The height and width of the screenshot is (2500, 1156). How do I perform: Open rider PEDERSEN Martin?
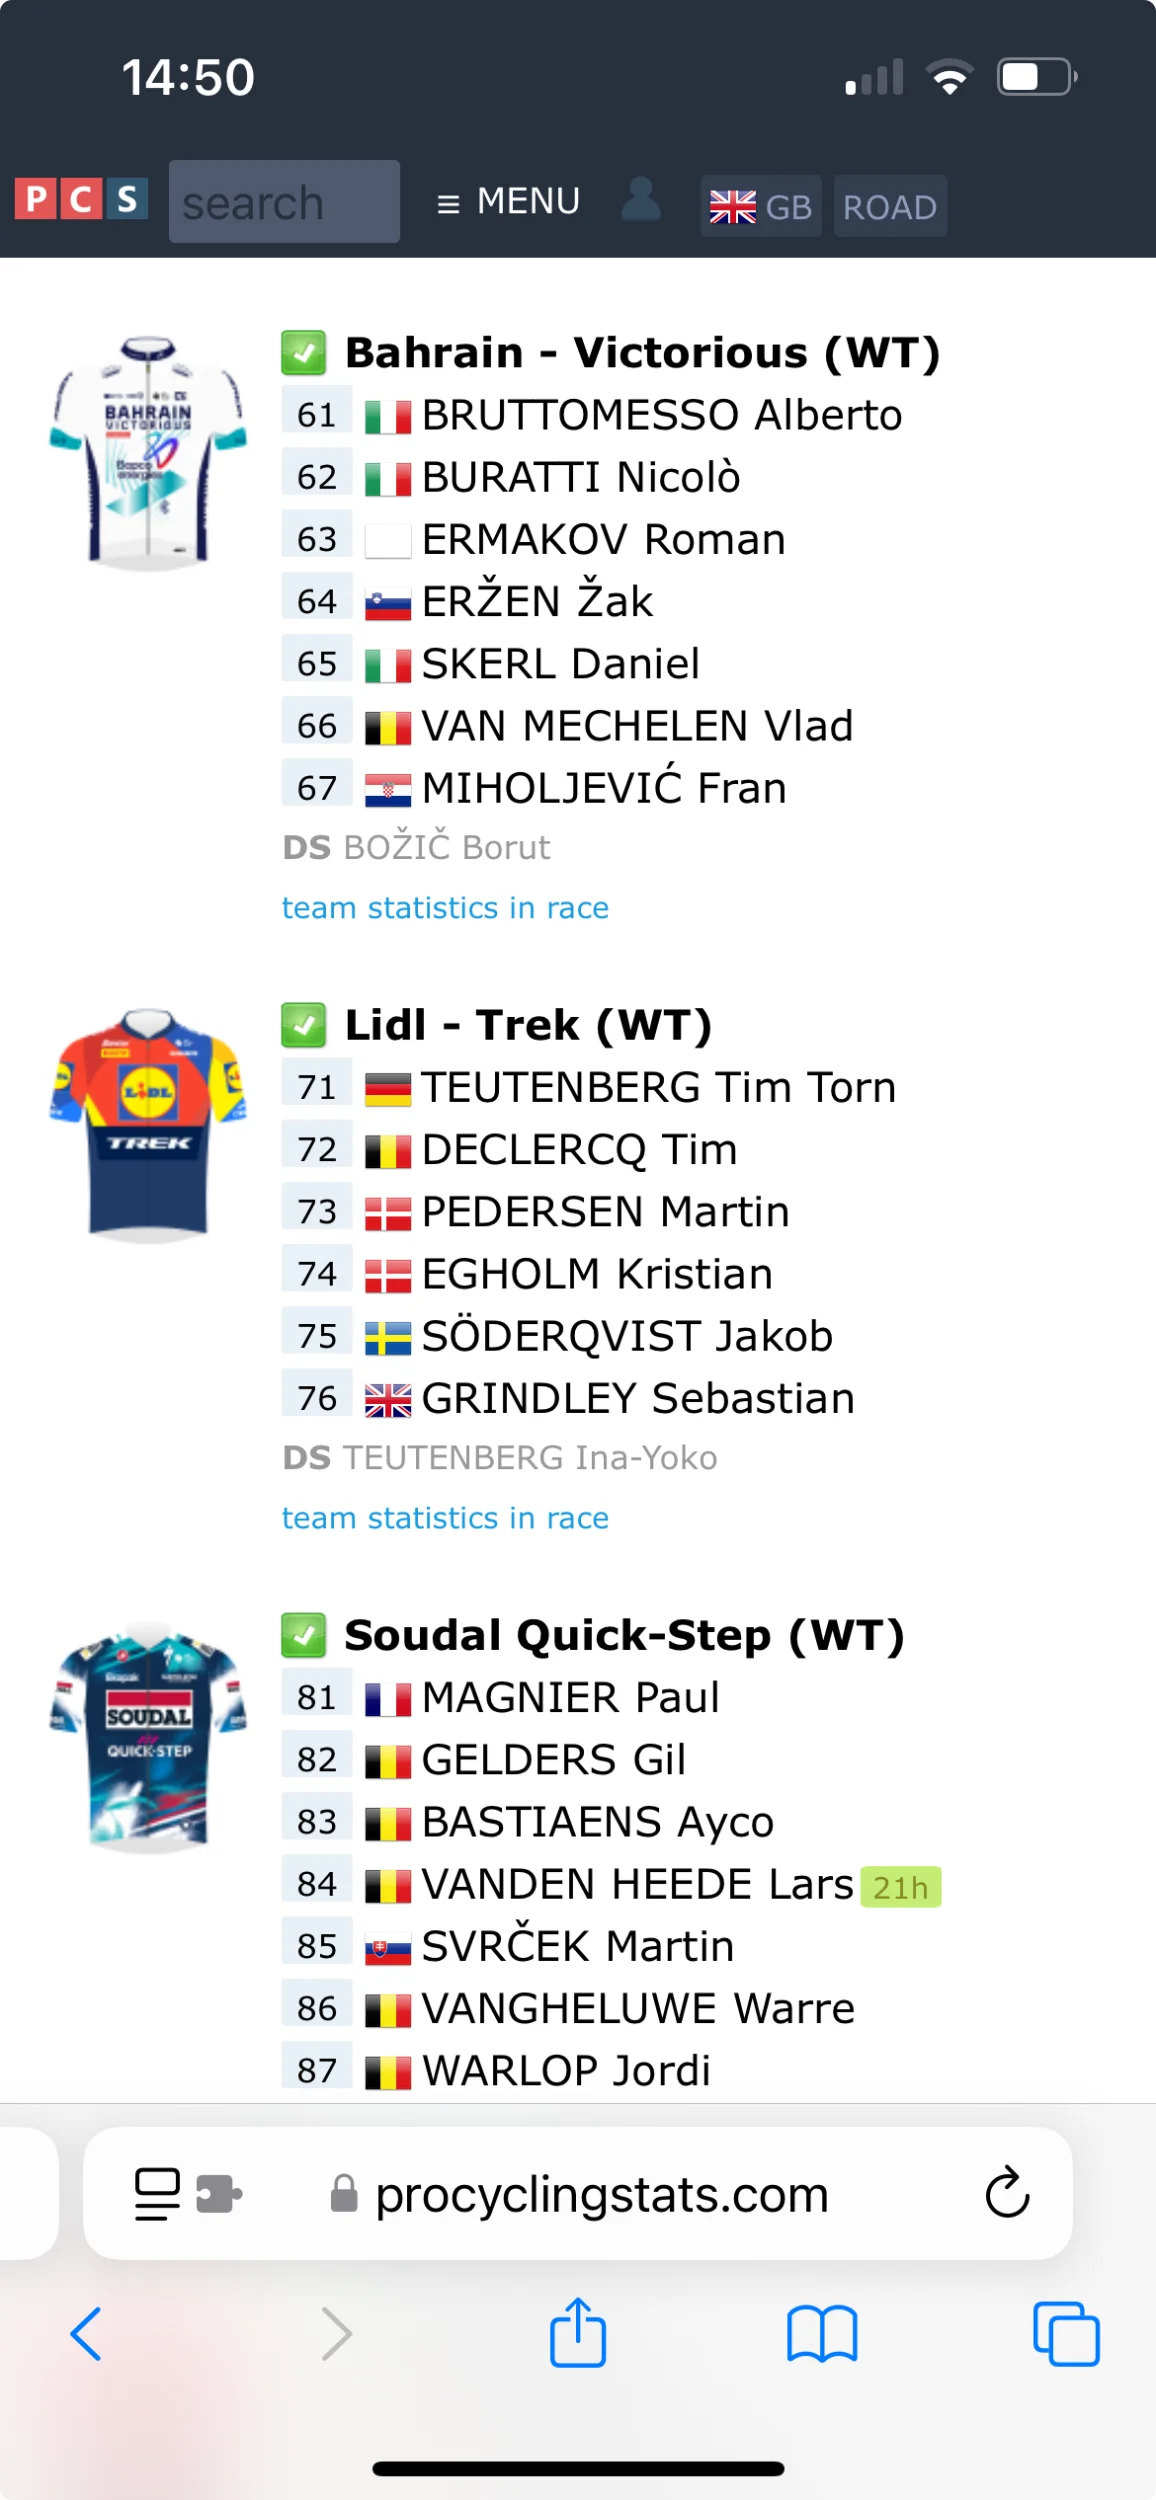[x=605, y=1212]
